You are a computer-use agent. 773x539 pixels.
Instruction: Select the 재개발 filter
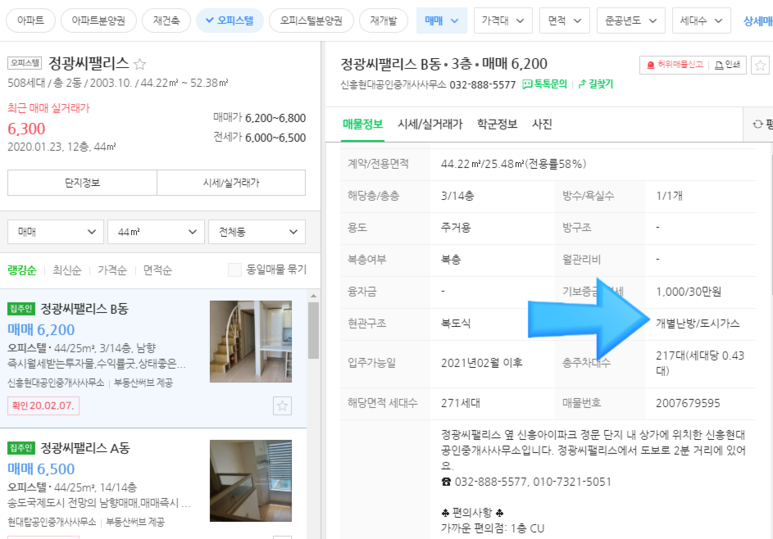click(x=384, y=21)
